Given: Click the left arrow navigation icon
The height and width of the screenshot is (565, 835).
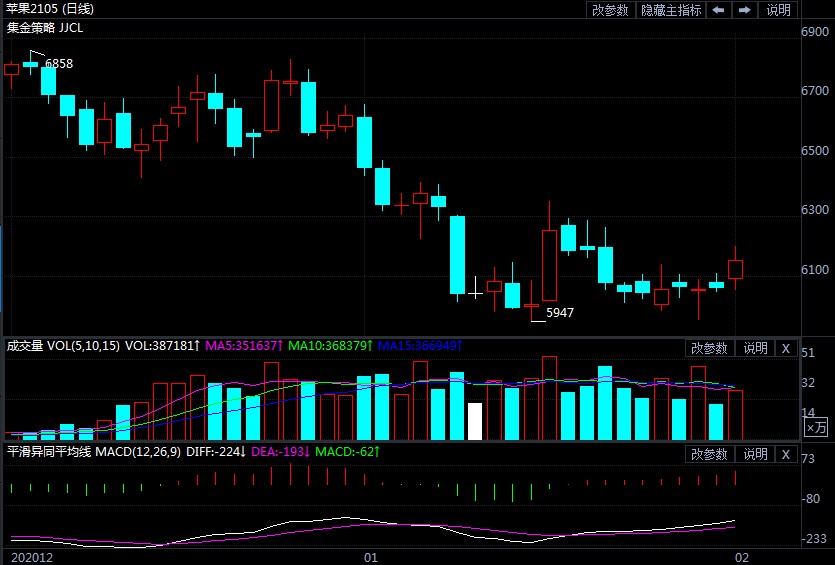Looking at the screenshot, I should click(718, 10).
